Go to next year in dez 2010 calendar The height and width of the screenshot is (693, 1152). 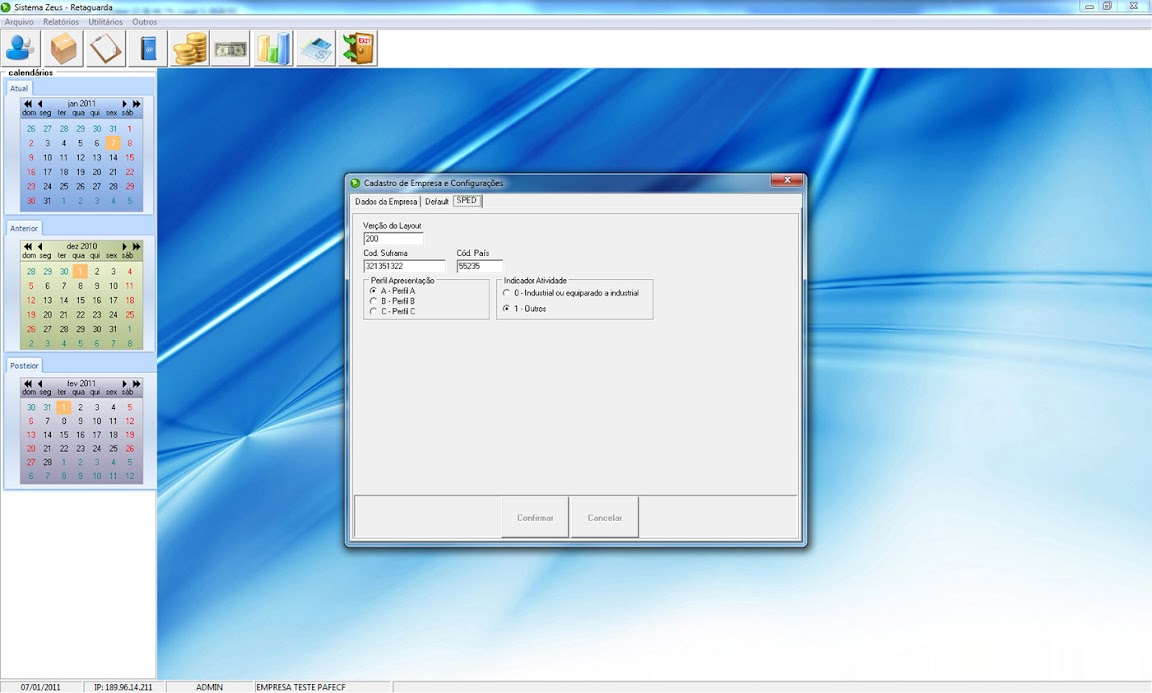click(136, 246)
